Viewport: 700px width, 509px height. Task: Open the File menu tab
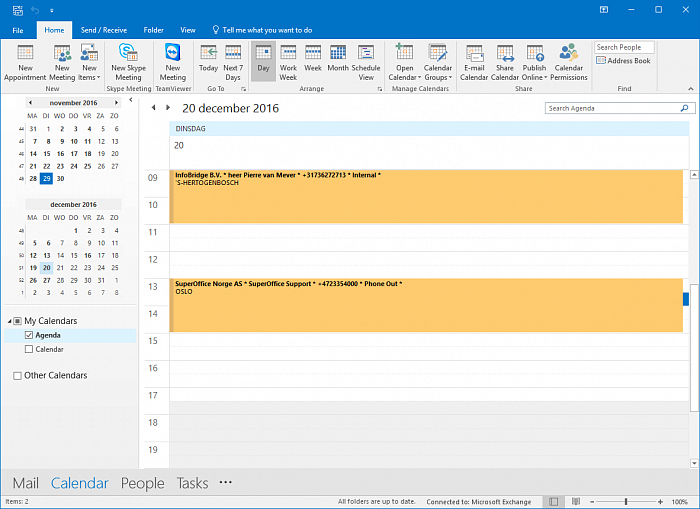18,31
